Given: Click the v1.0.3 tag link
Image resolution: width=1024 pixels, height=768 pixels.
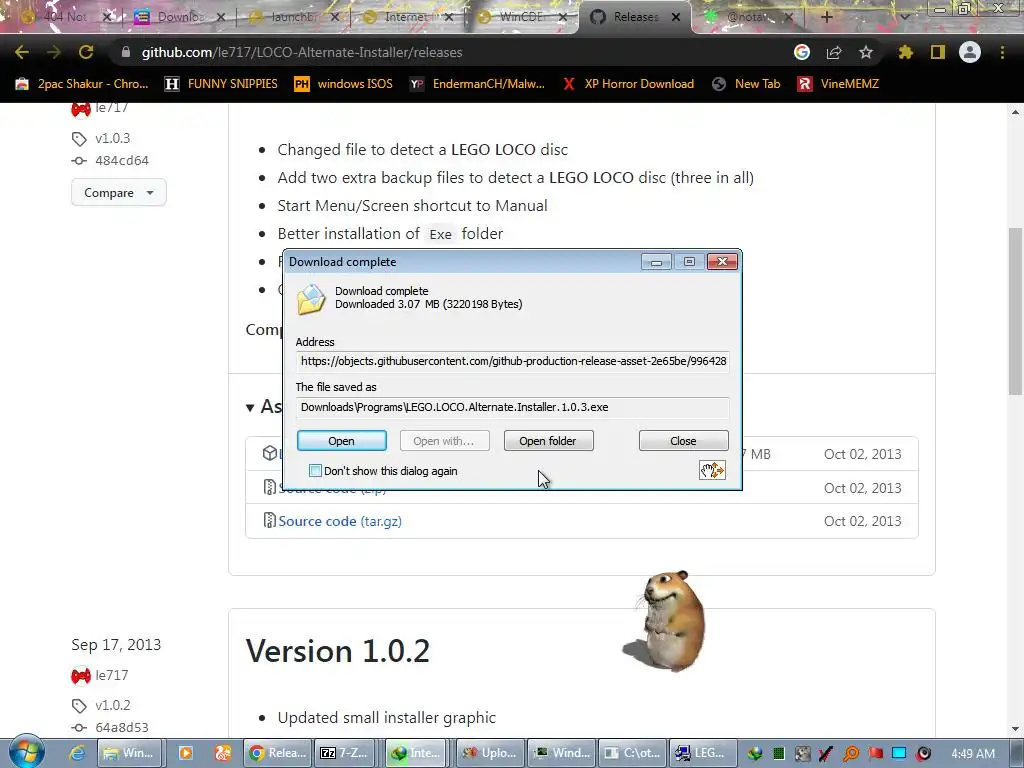Looking at the screenshot, I should point(112,138).
